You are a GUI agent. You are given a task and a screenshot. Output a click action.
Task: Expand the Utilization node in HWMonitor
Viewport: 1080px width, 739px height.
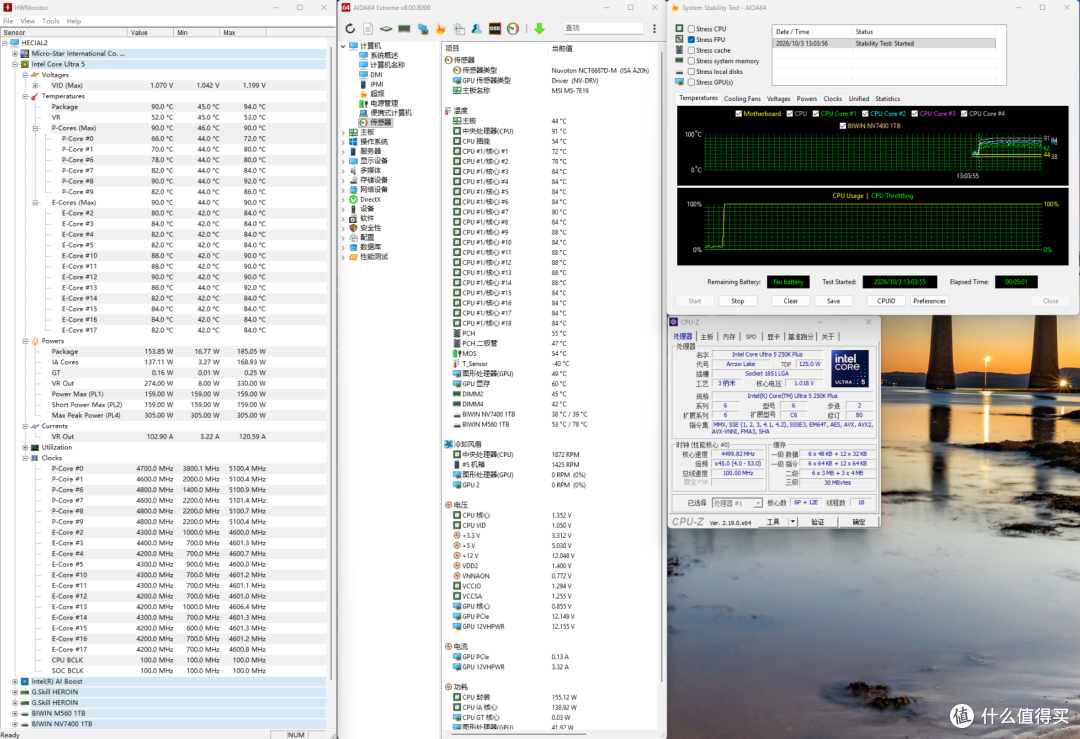pyautogui.click(x=25, y=448)
